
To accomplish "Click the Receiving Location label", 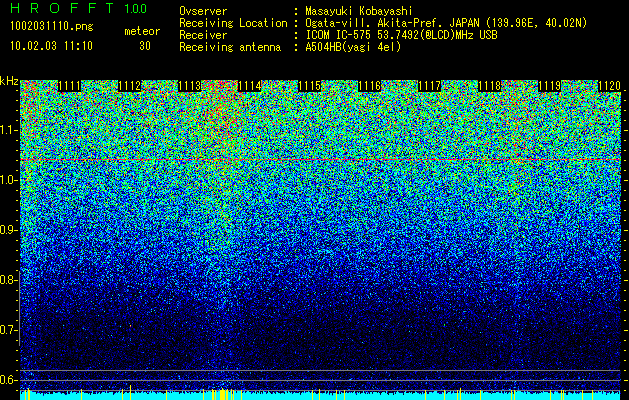I will pyautogui.click(x=233, y=23).
